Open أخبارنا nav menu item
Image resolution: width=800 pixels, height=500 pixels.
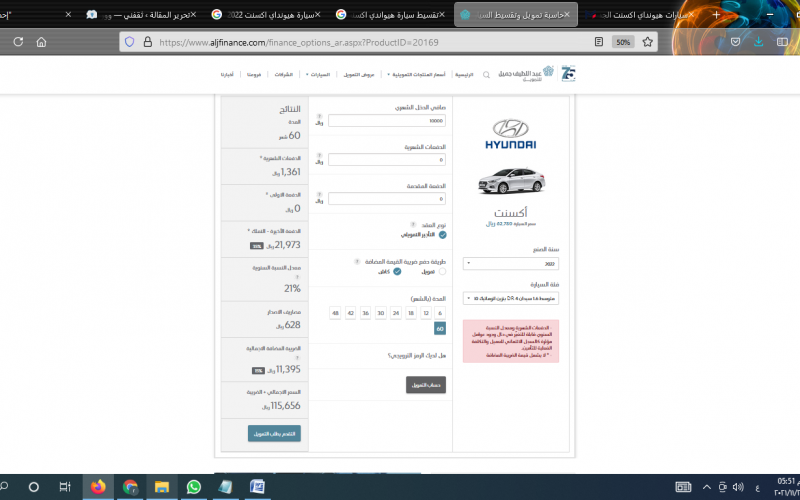[227, 74]
